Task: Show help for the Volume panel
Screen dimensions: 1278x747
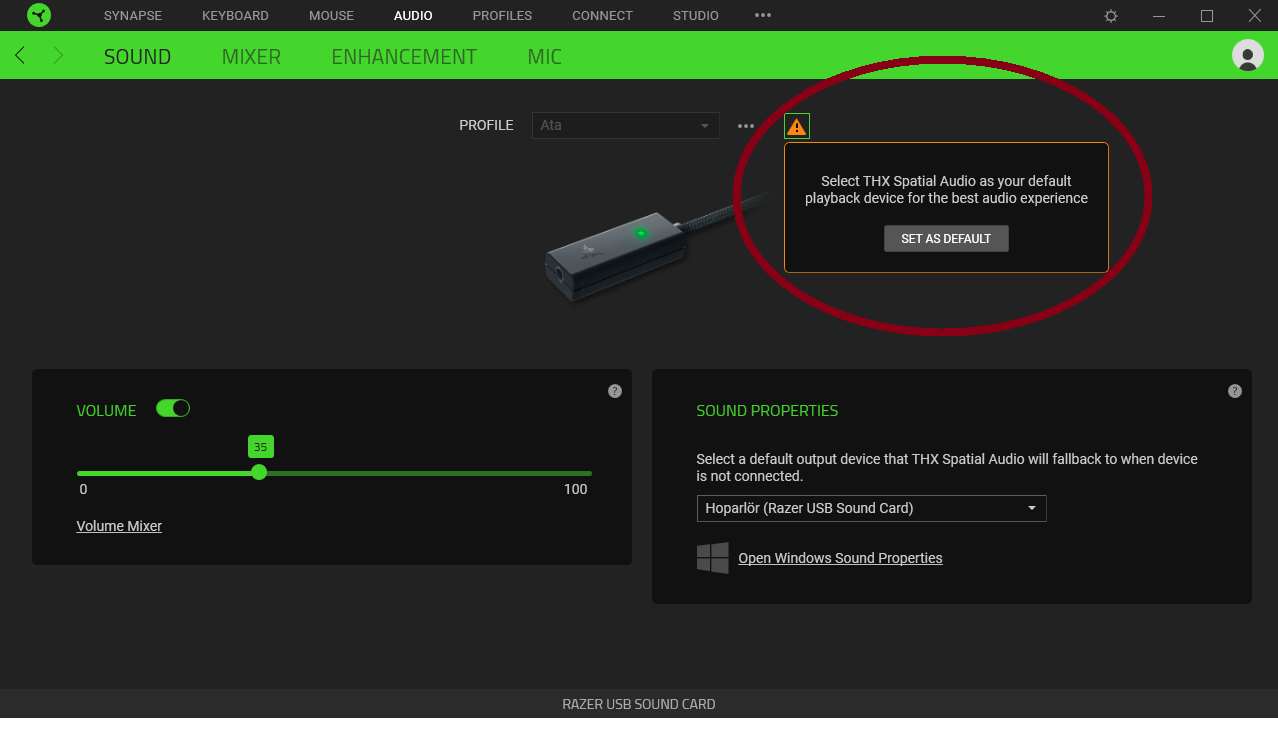Action: (615, 391)
